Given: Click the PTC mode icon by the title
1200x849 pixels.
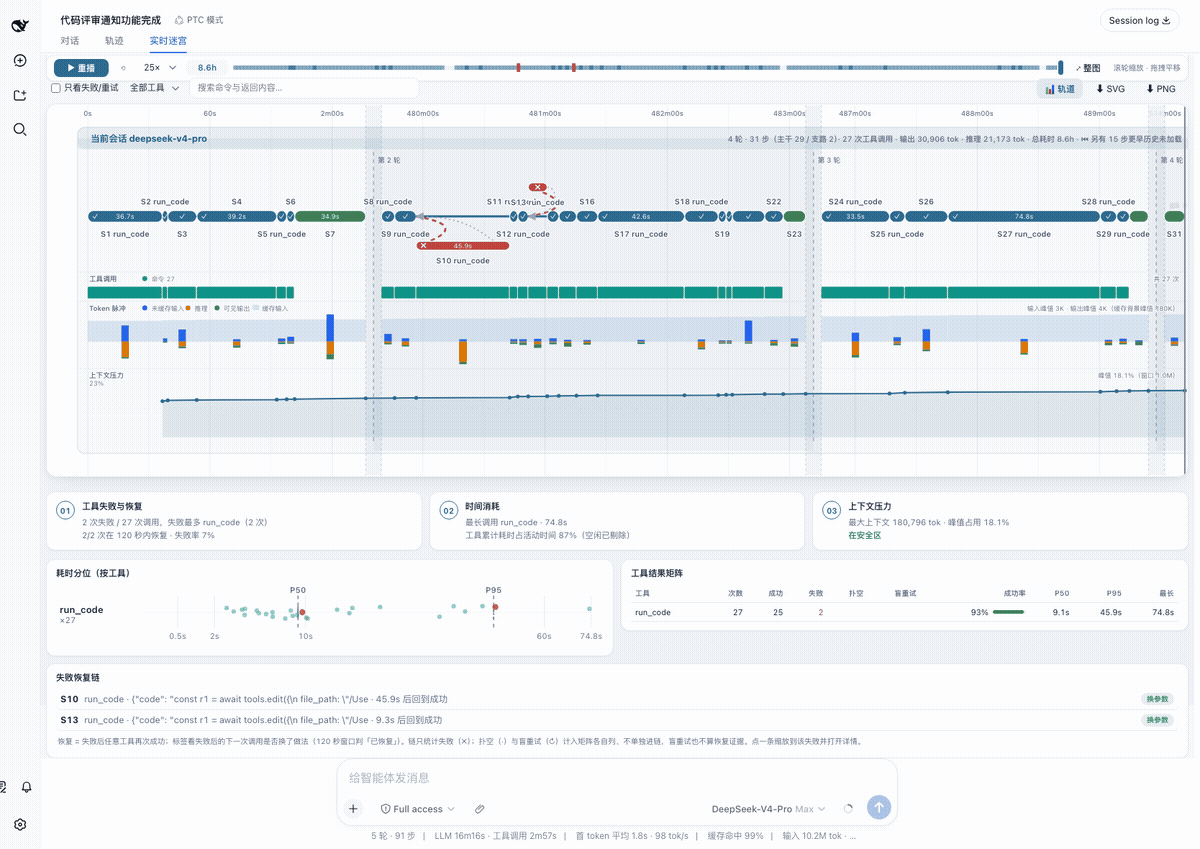Looking at the screenshot, I should (179, 20).
